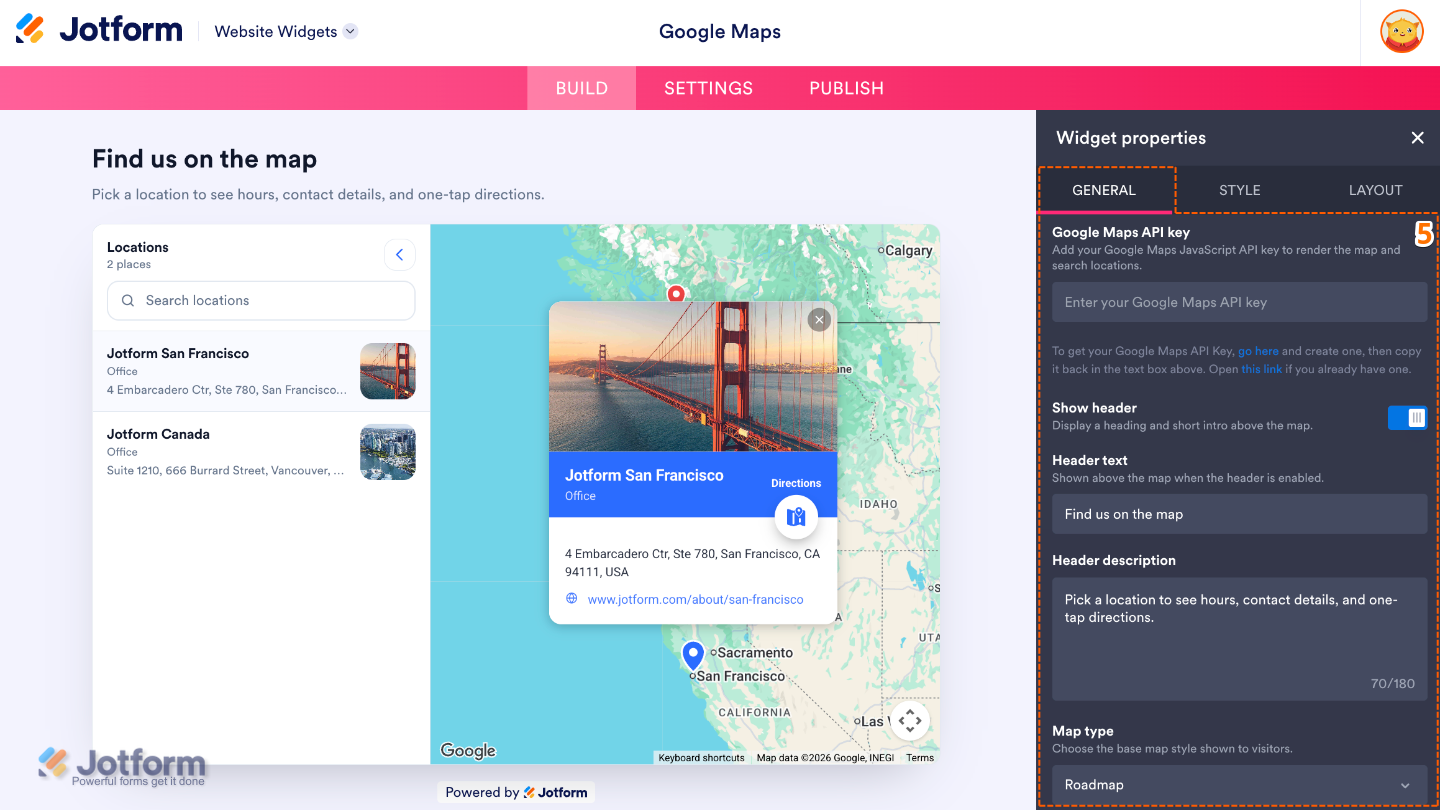This screenshot has width=1441, height=810.
Task: Open the SETTINGS tab
Action: click(708, 88)
